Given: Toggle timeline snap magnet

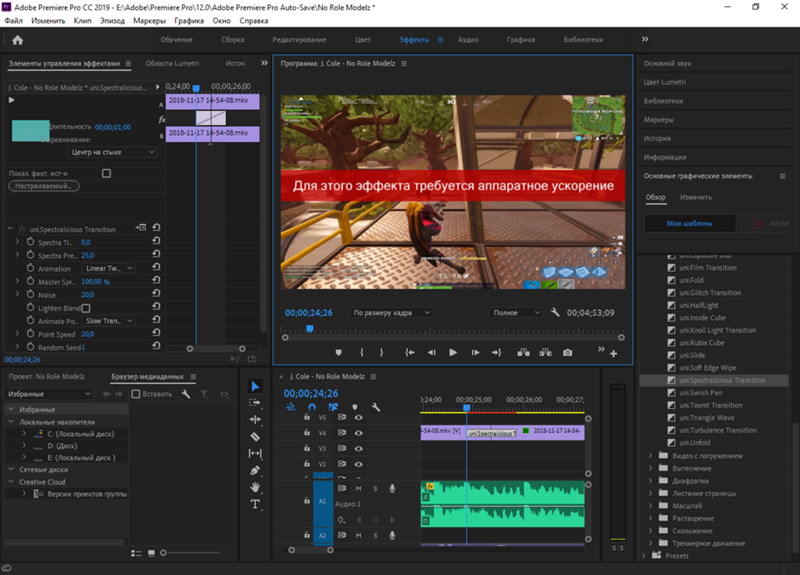Looking at the screenshot, I should [312, 407].
